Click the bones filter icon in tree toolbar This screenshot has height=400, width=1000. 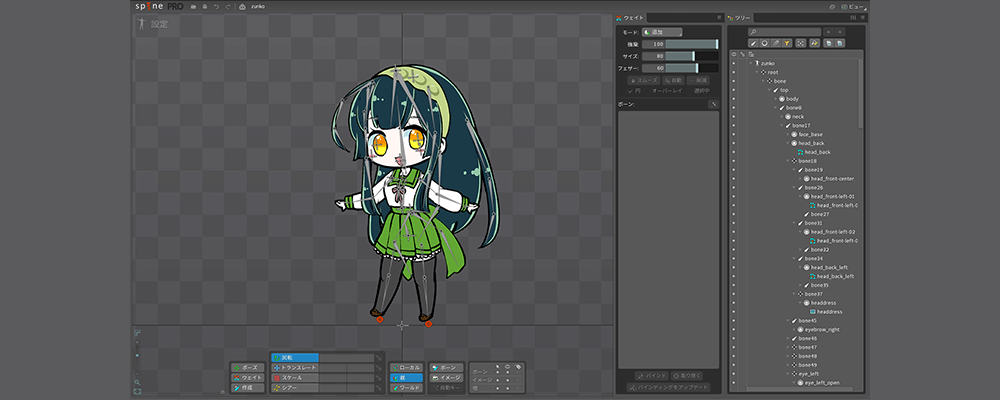753,43
